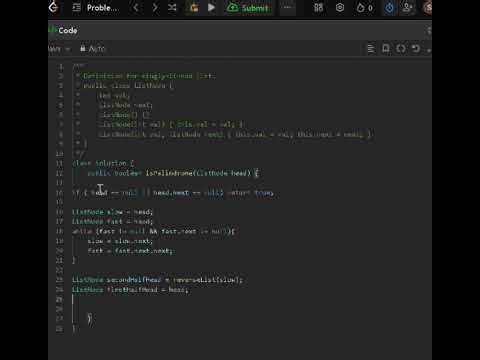The image size is (480, 360).
Task: Click the format code lines icon
Action: coord(371,49)
